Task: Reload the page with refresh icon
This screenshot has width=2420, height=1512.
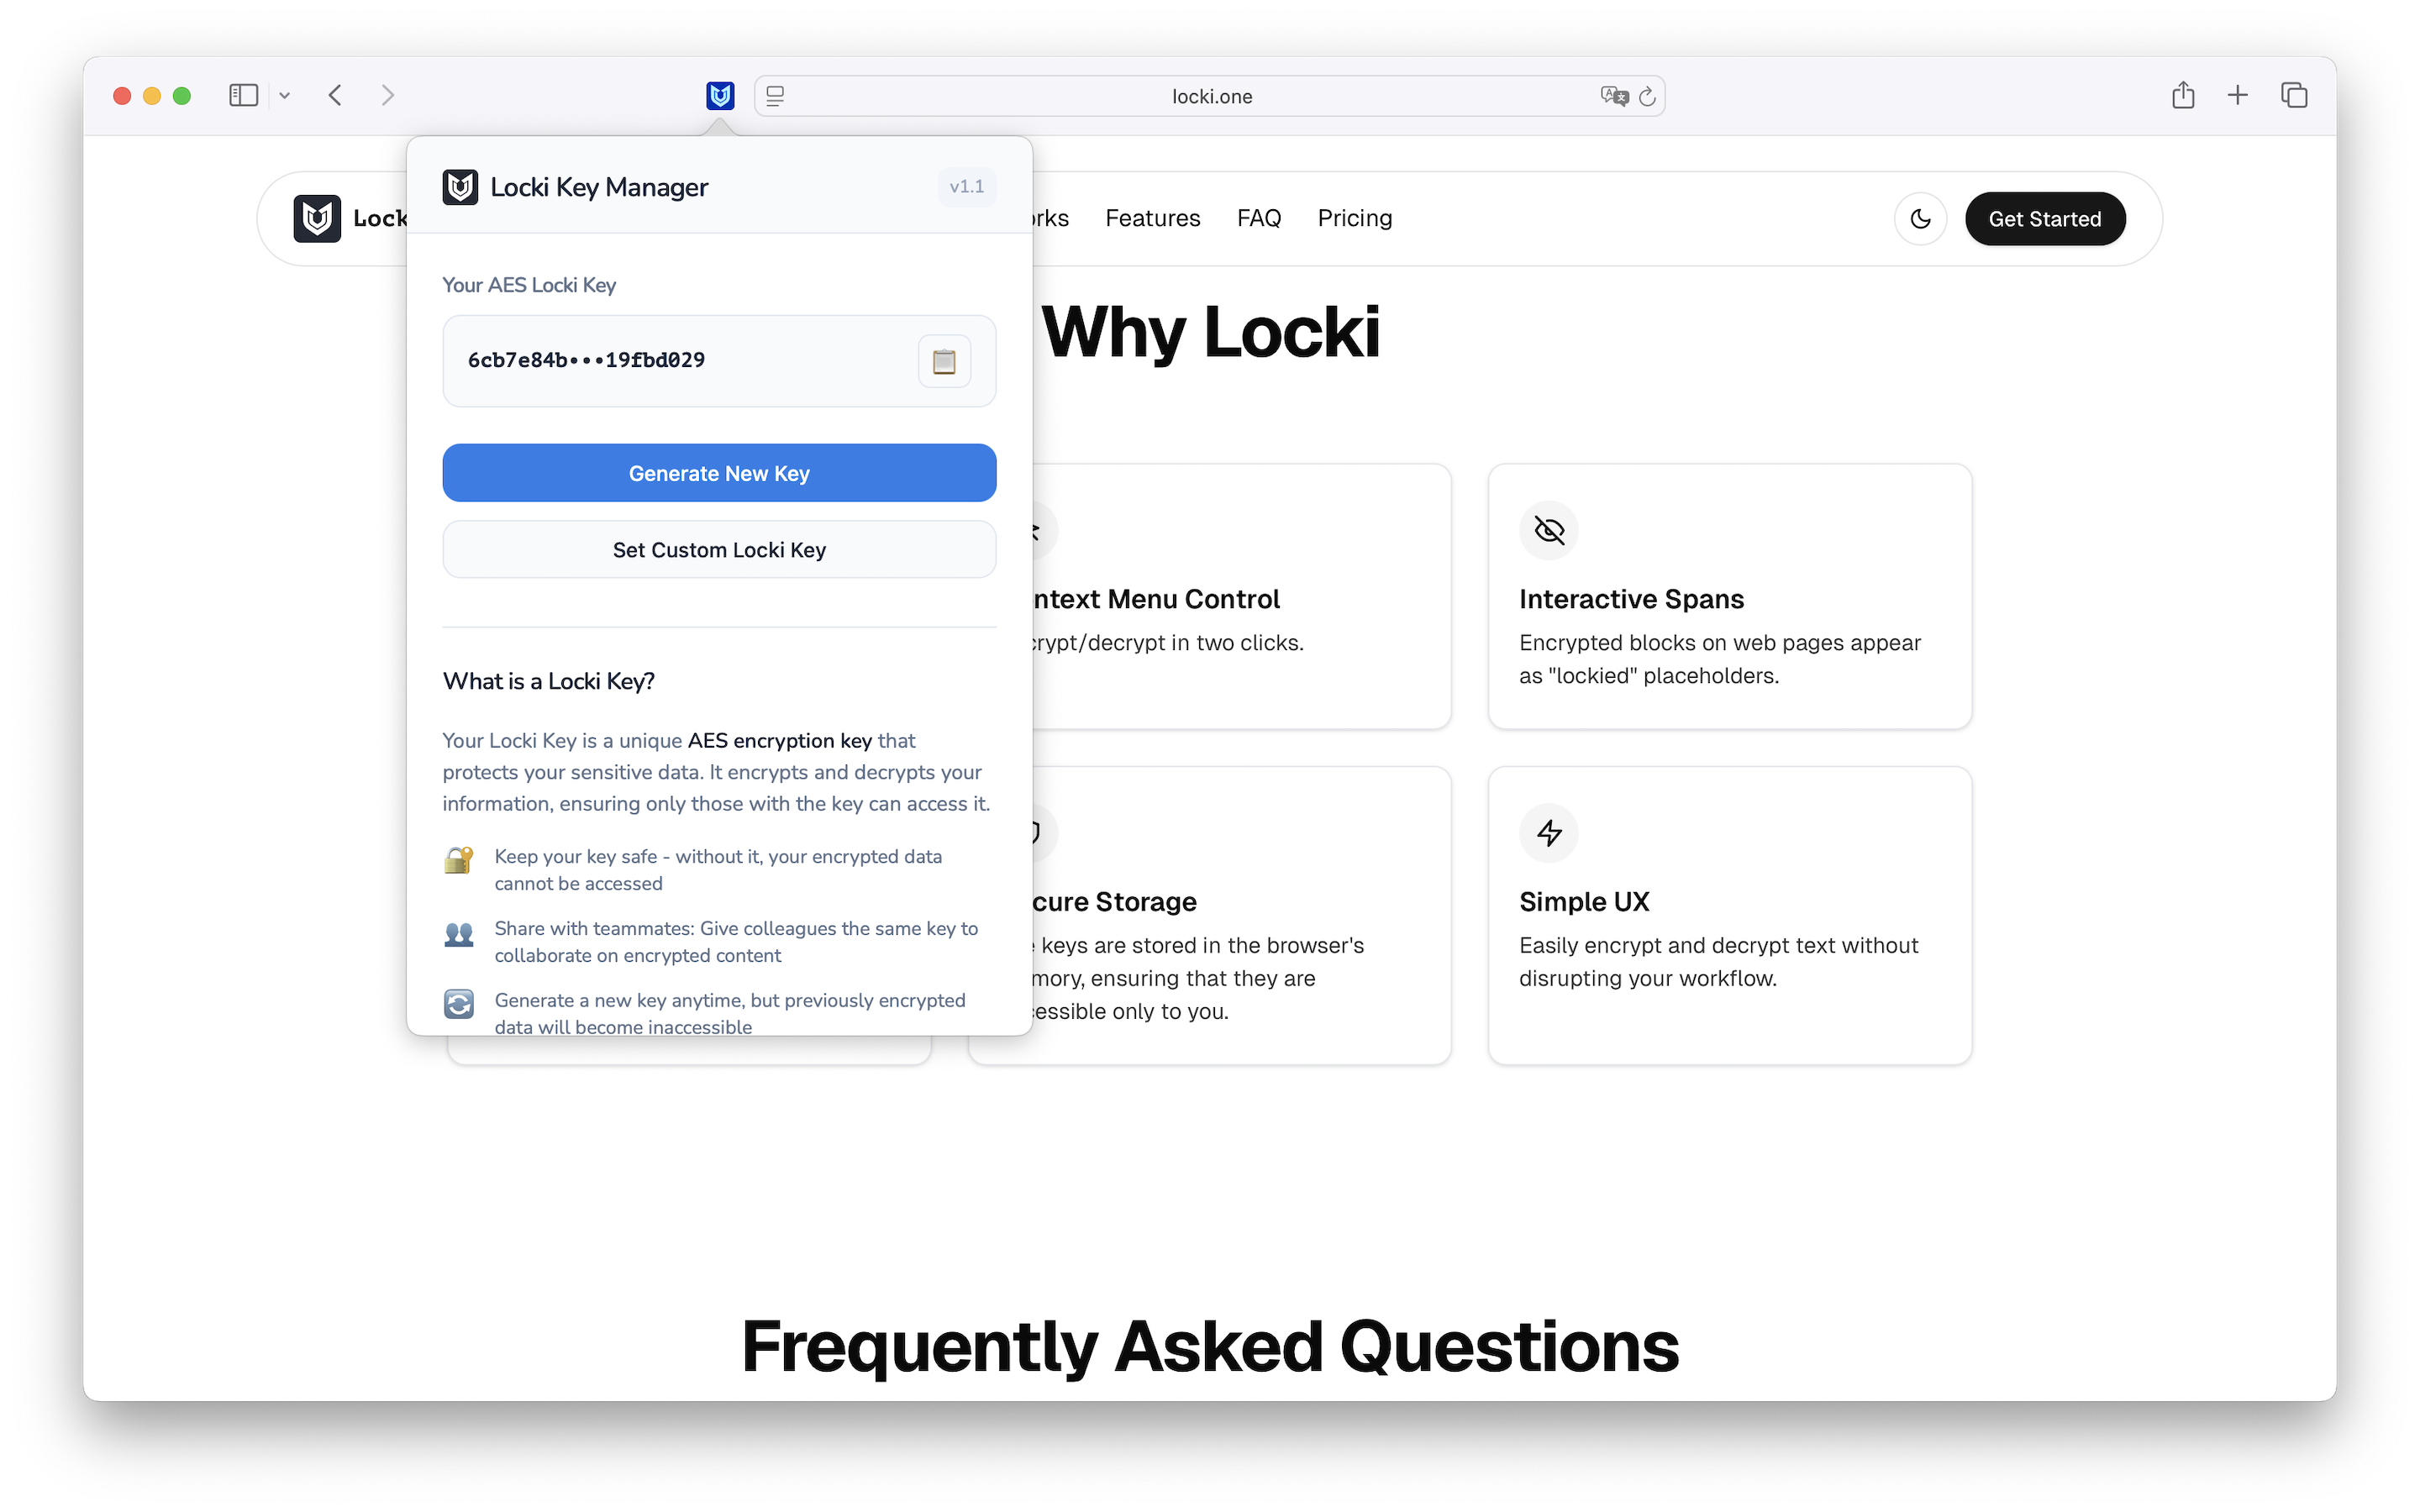Action: pos(1648,97)
